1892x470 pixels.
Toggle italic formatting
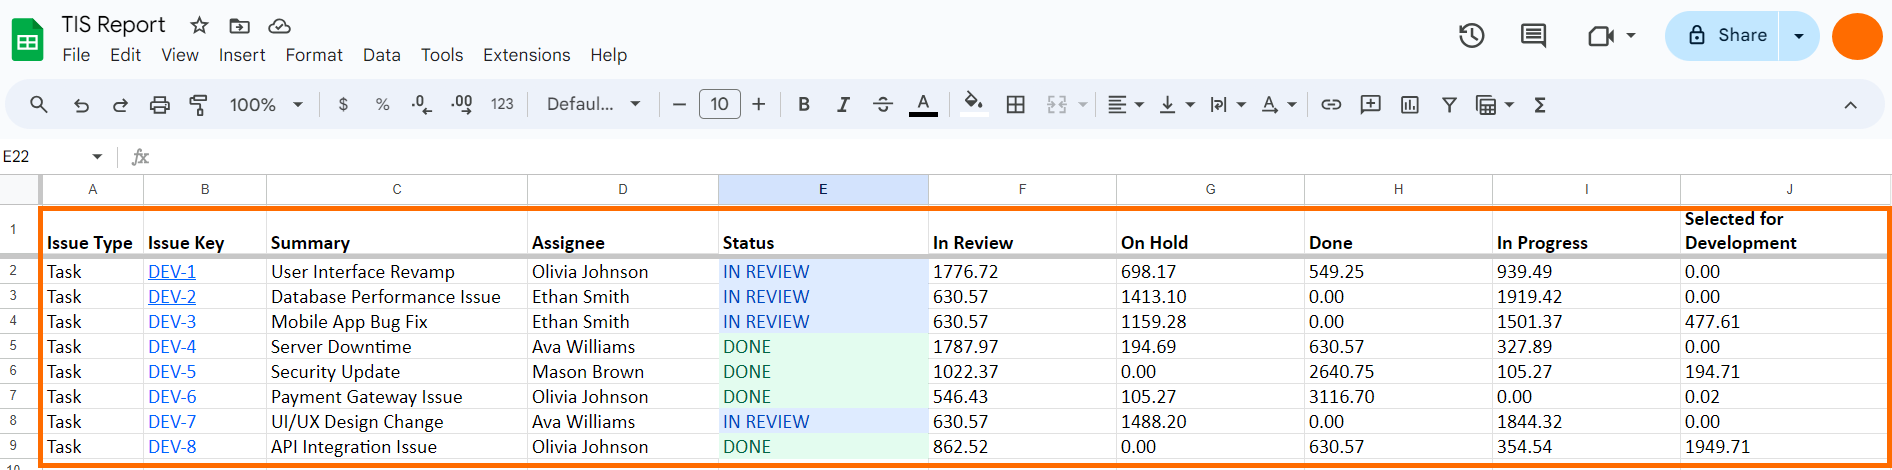(843, 105)
